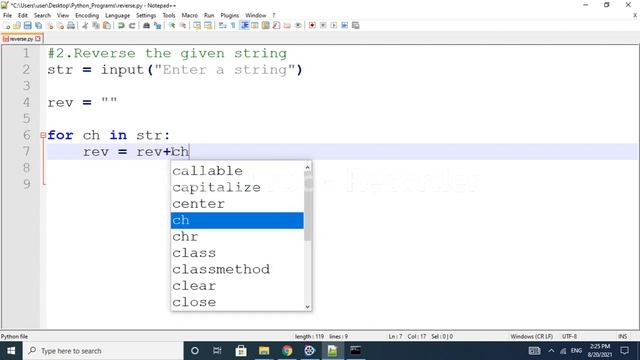Zoom in on editor text

pos(172,25)
